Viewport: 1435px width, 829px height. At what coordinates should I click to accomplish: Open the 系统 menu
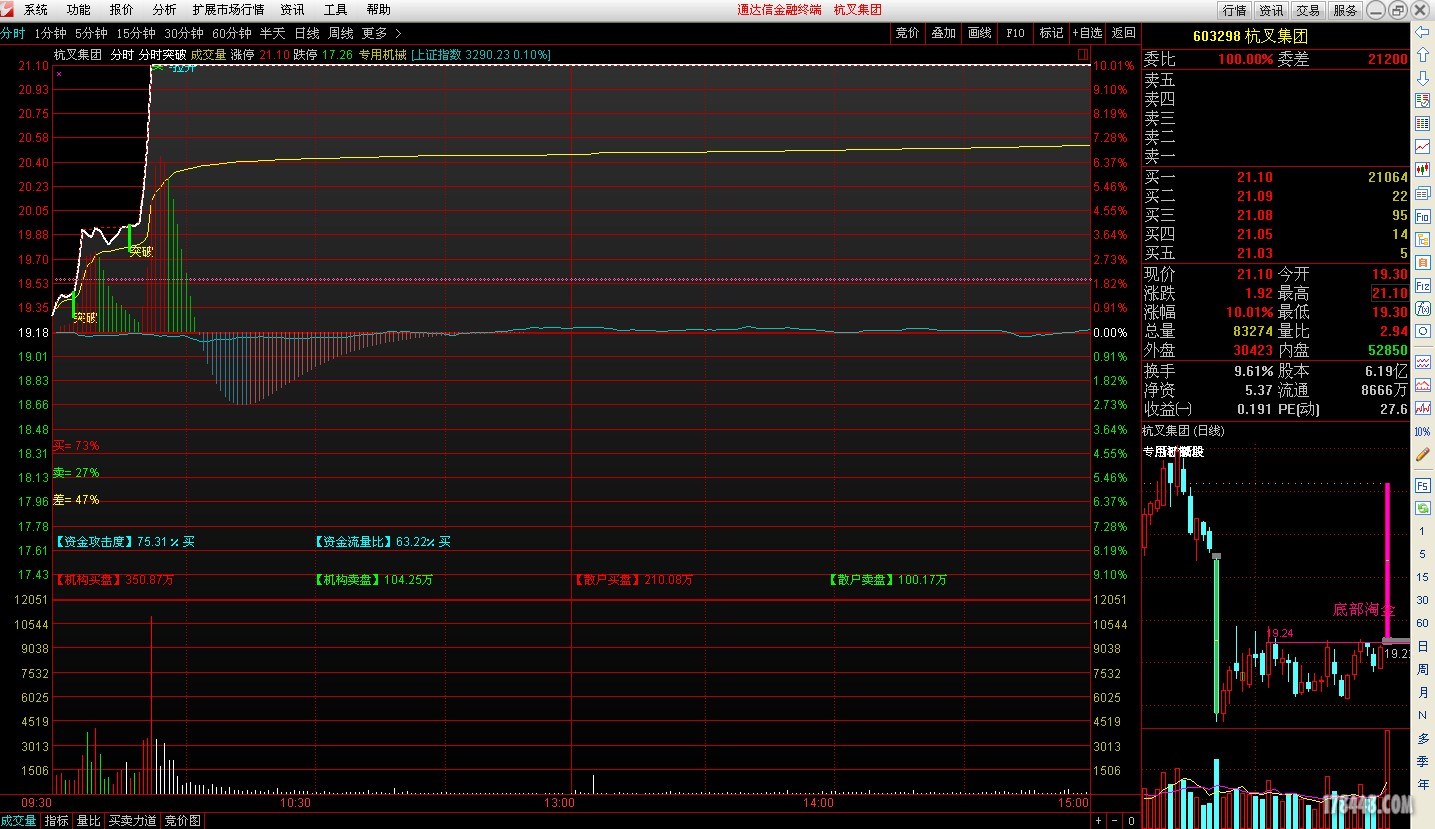[36, 9]
